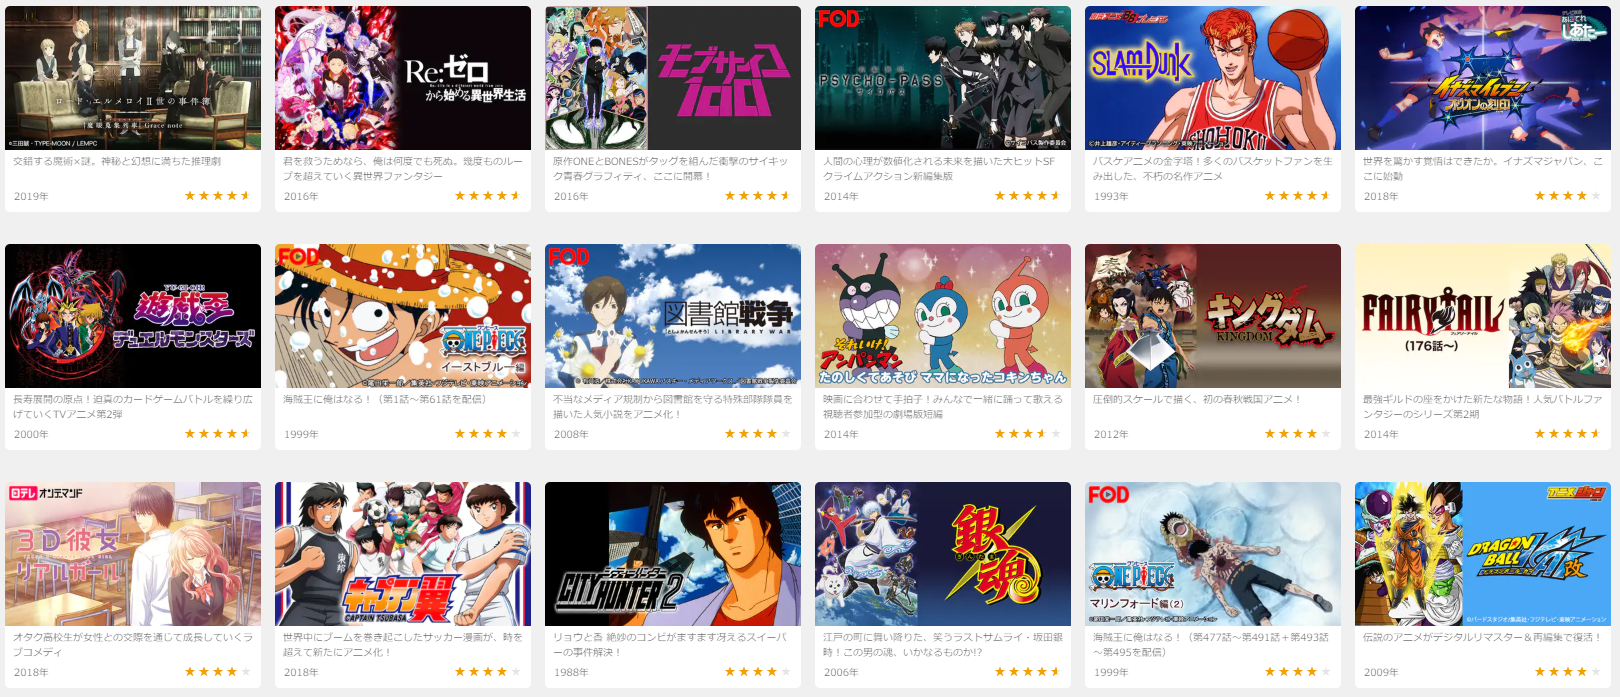
Task: Click the star rating under Slam Dunk
Action: tap(1297, 196)
